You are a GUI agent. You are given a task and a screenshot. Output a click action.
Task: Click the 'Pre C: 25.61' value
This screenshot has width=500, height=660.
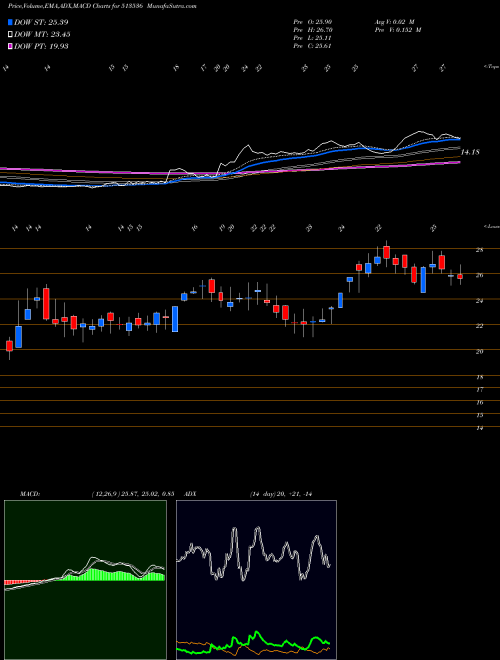pyautogui.click(x=312, y=46)
